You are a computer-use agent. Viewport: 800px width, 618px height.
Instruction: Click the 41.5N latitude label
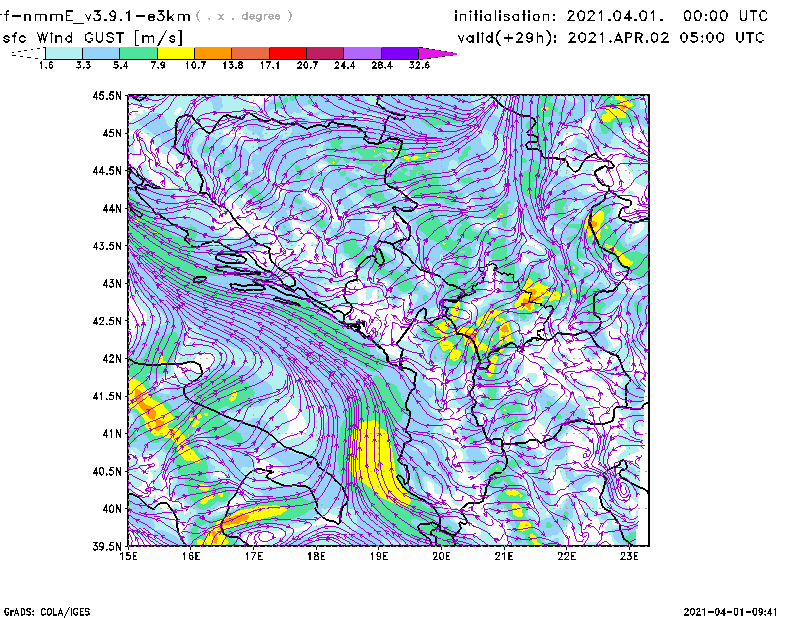coord(107,396)
